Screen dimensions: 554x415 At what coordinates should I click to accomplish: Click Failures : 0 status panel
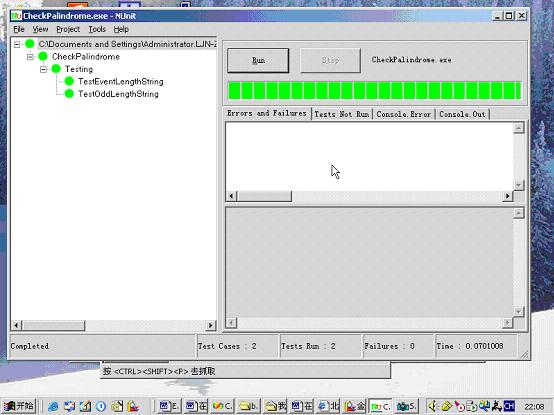(x=398, y=346)
